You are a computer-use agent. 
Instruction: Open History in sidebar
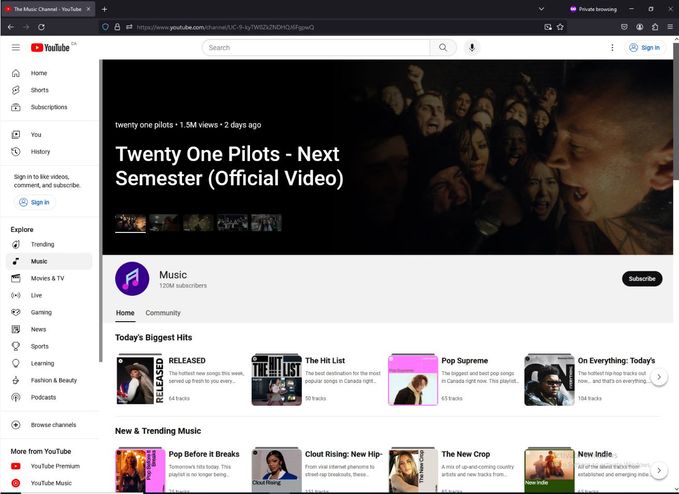pos(48,152)
